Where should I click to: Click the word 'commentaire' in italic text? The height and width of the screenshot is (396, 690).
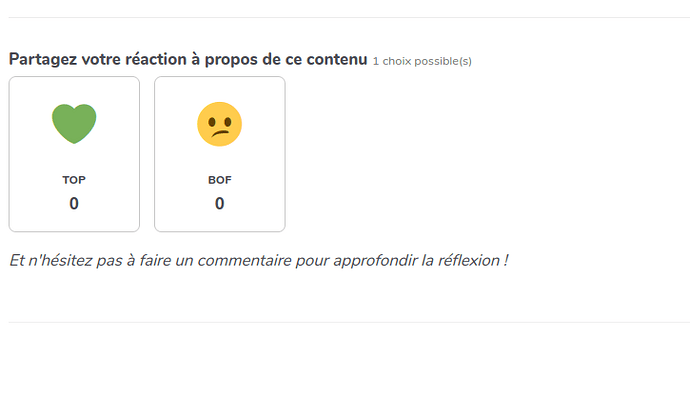244,260
